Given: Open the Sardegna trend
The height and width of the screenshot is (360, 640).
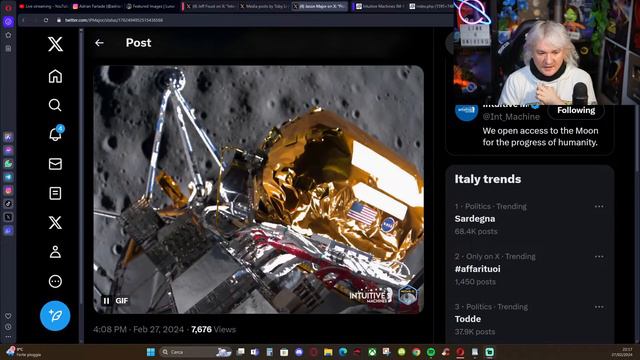Looking at the screenshot, I should [475, 219].
